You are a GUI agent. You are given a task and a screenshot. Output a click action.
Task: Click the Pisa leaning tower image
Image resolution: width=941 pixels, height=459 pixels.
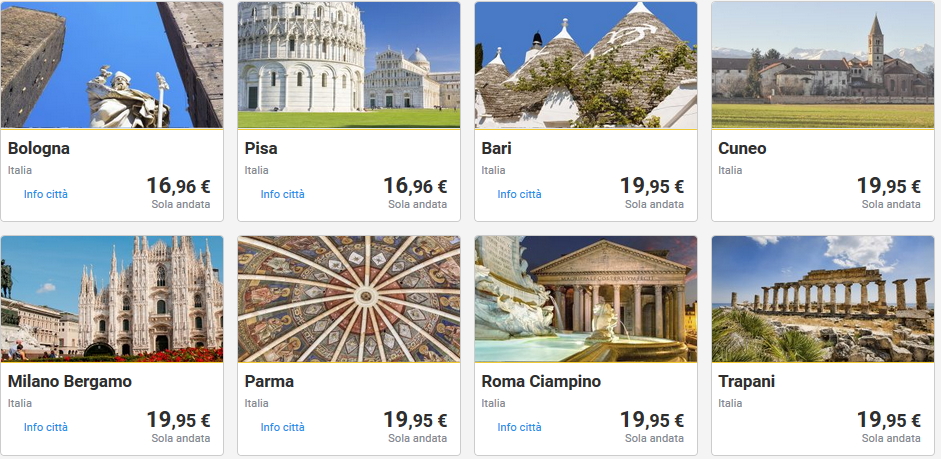(x=348, y=64)
